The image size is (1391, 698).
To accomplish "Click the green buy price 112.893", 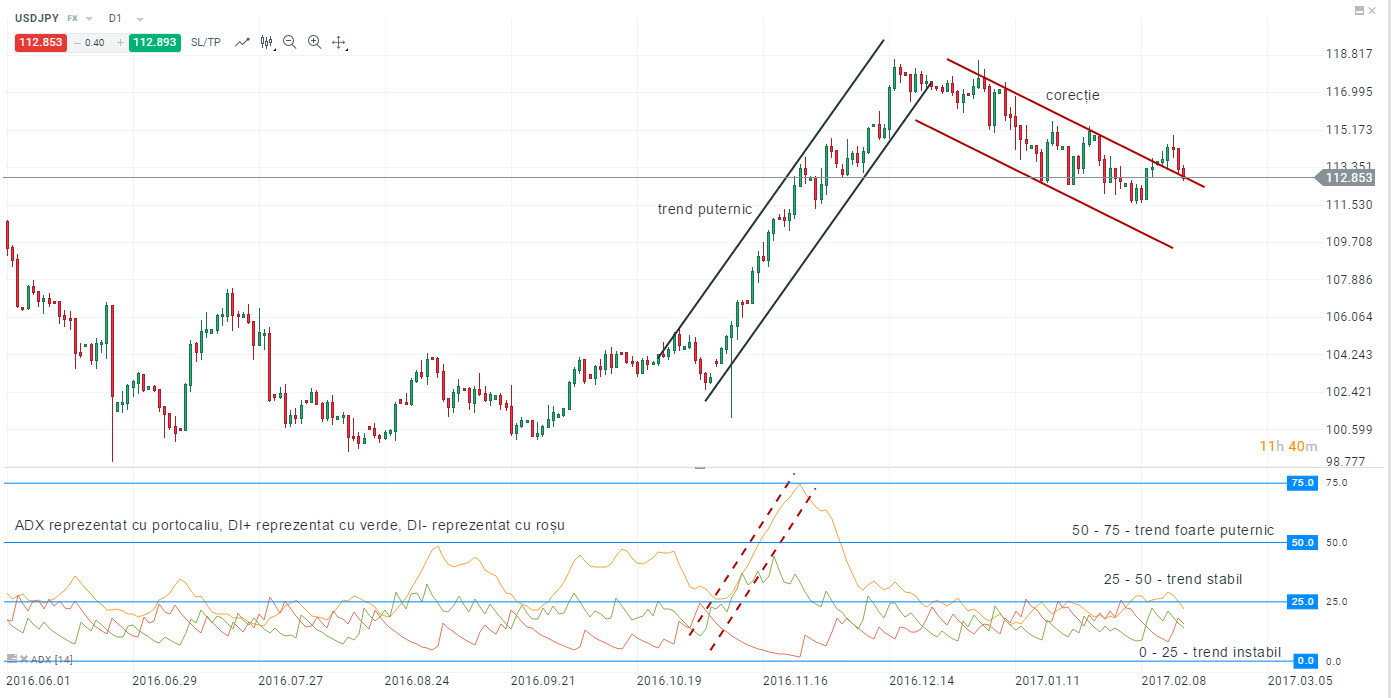I will [x=154, y=42].
